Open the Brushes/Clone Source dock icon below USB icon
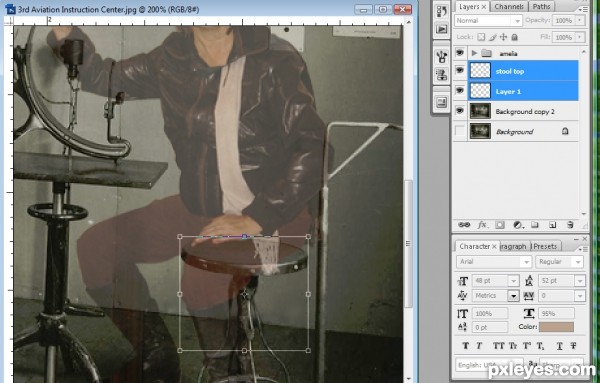The image size is (600, 383). point(442,74)
